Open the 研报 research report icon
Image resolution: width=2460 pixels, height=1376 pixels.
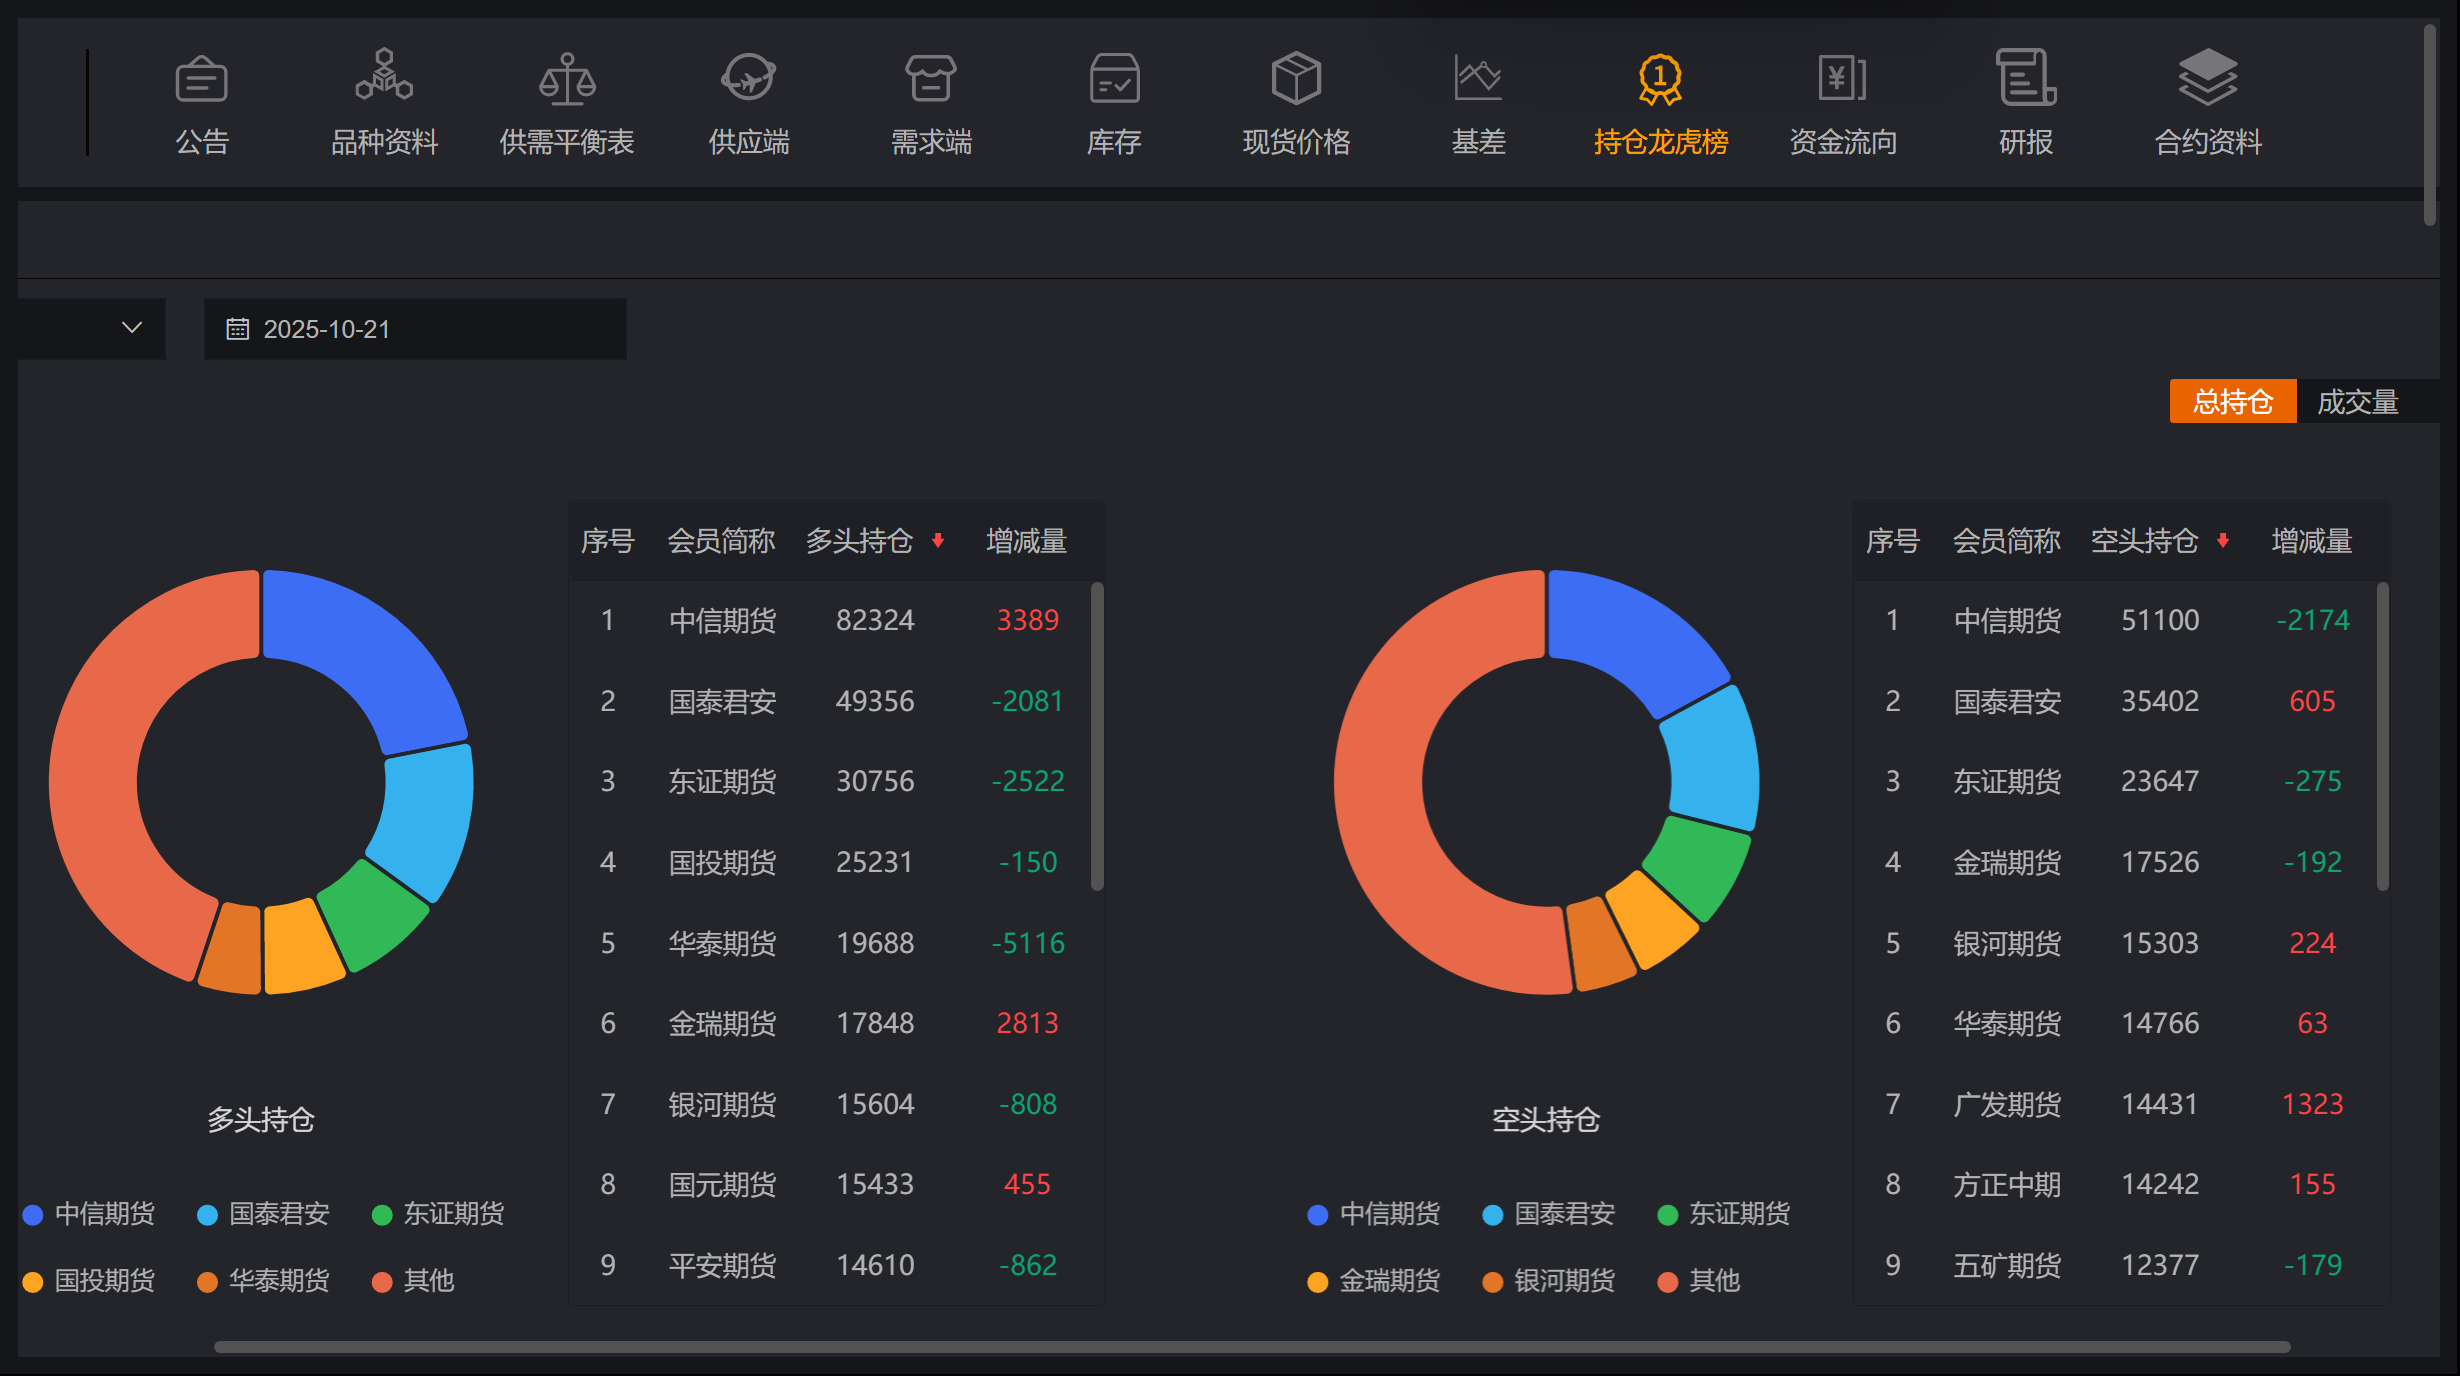point(2026,78)
